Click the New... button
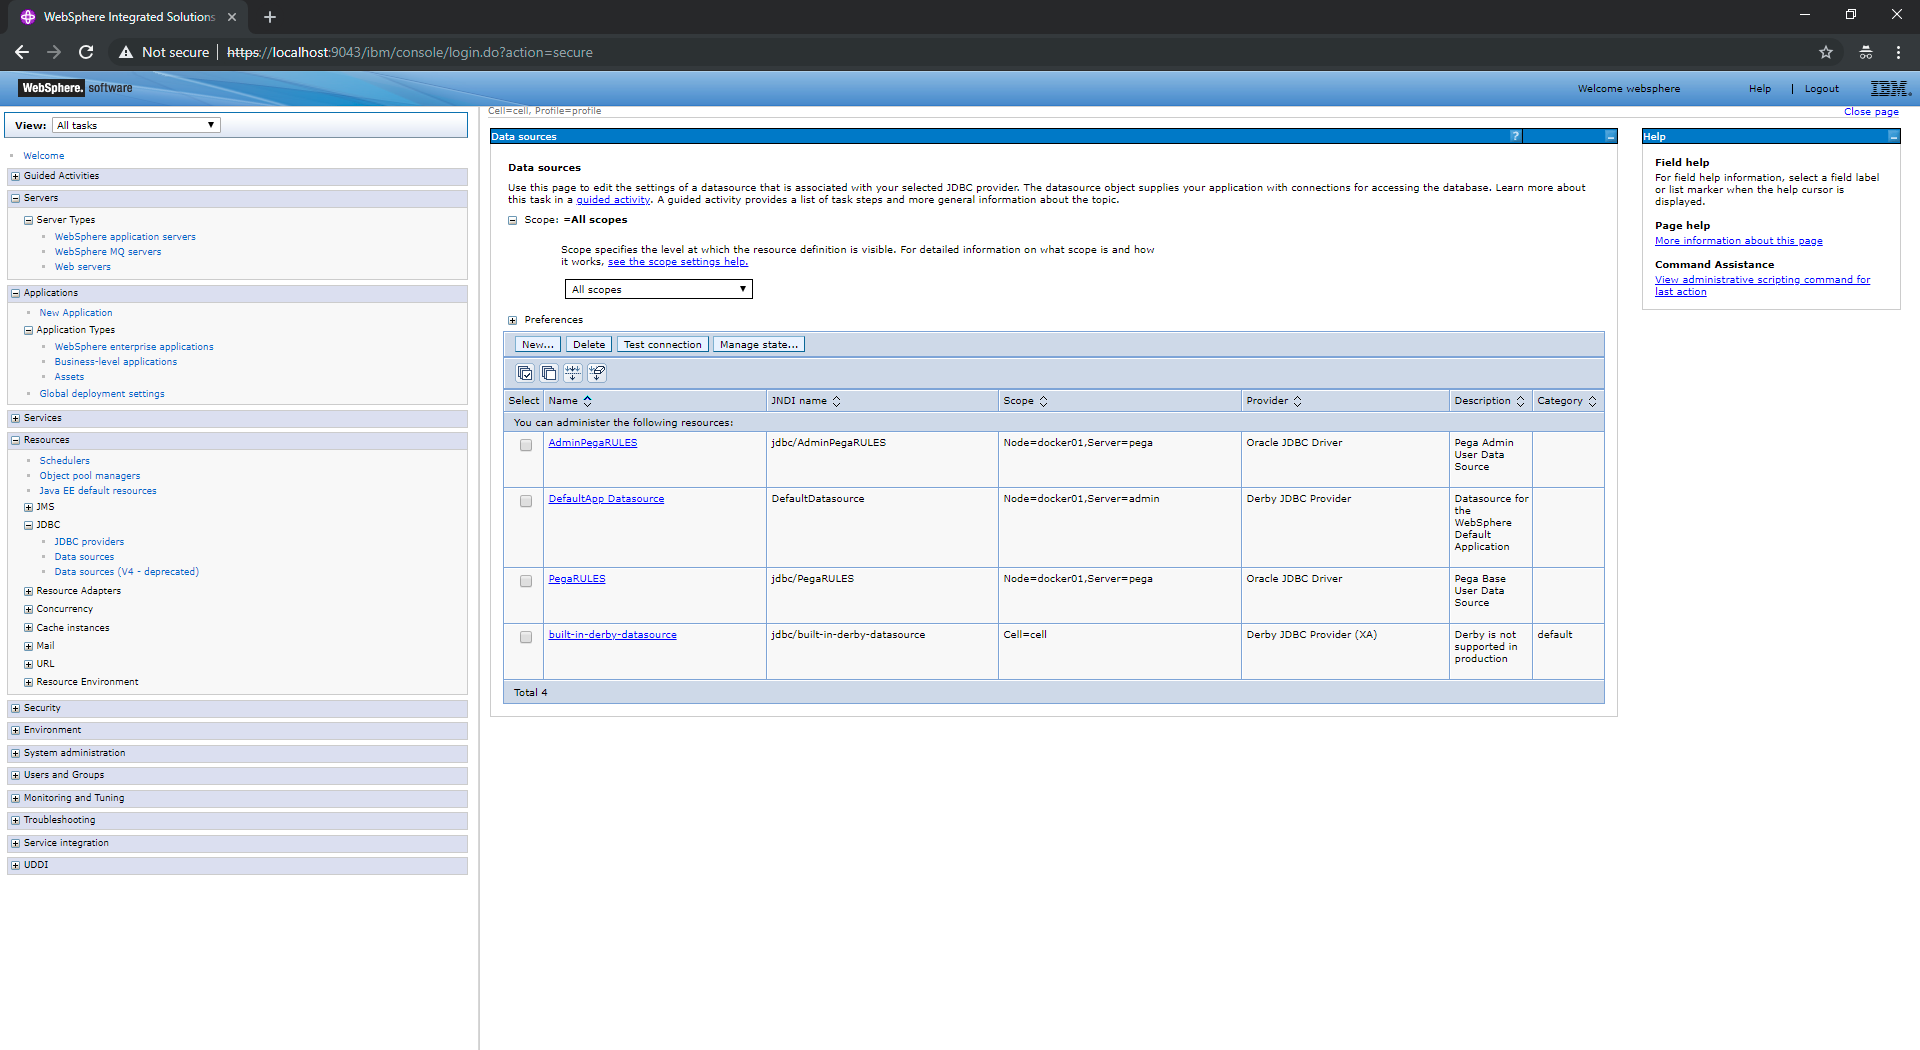Viewport: 1920px width, 1050px height. (538, 344)
